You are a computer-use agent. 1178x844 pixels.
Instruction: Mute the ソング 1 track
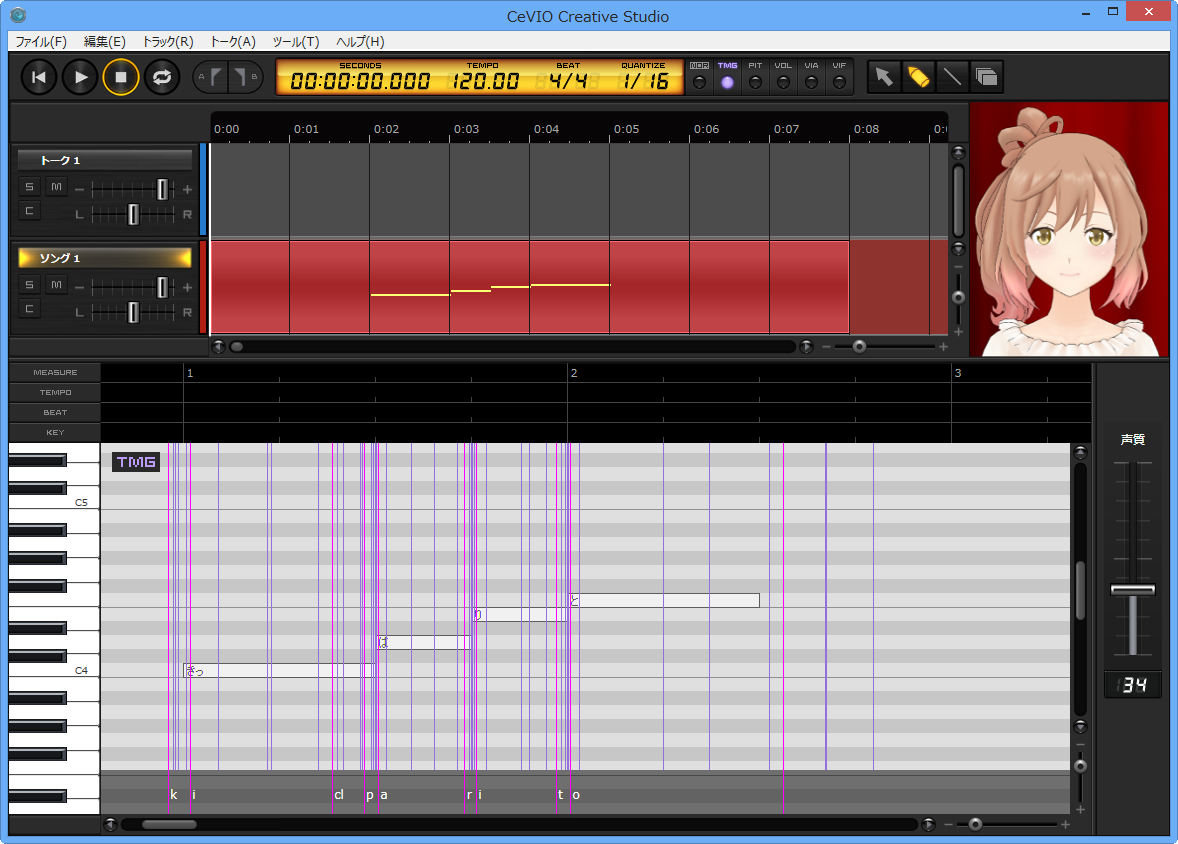click(56, 284)
